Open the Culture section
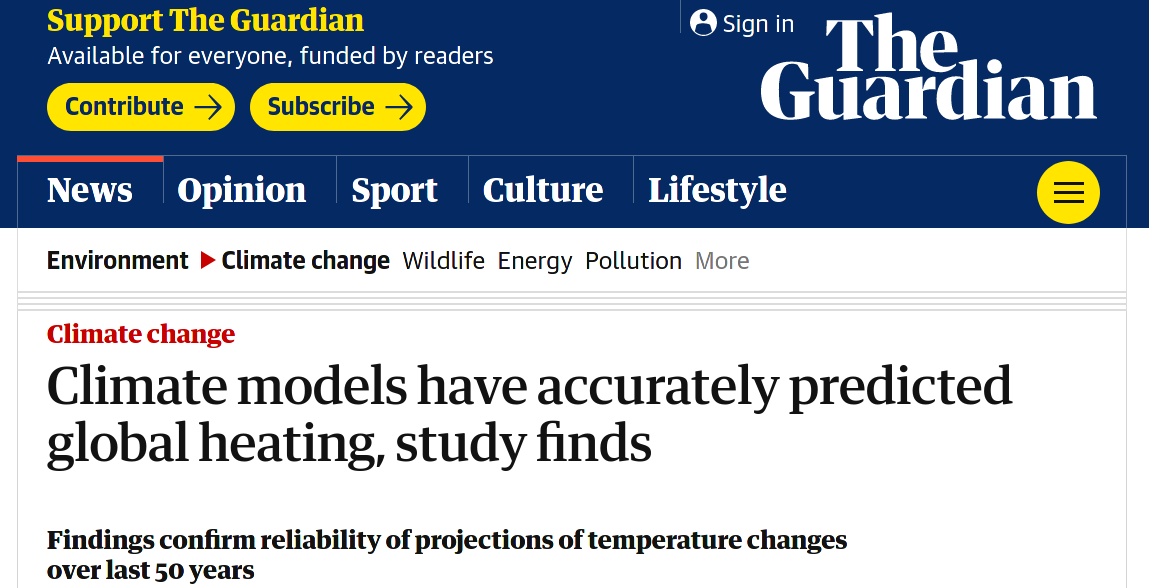1149x588 pixels. pyautogui.click(x=543, y=190)
